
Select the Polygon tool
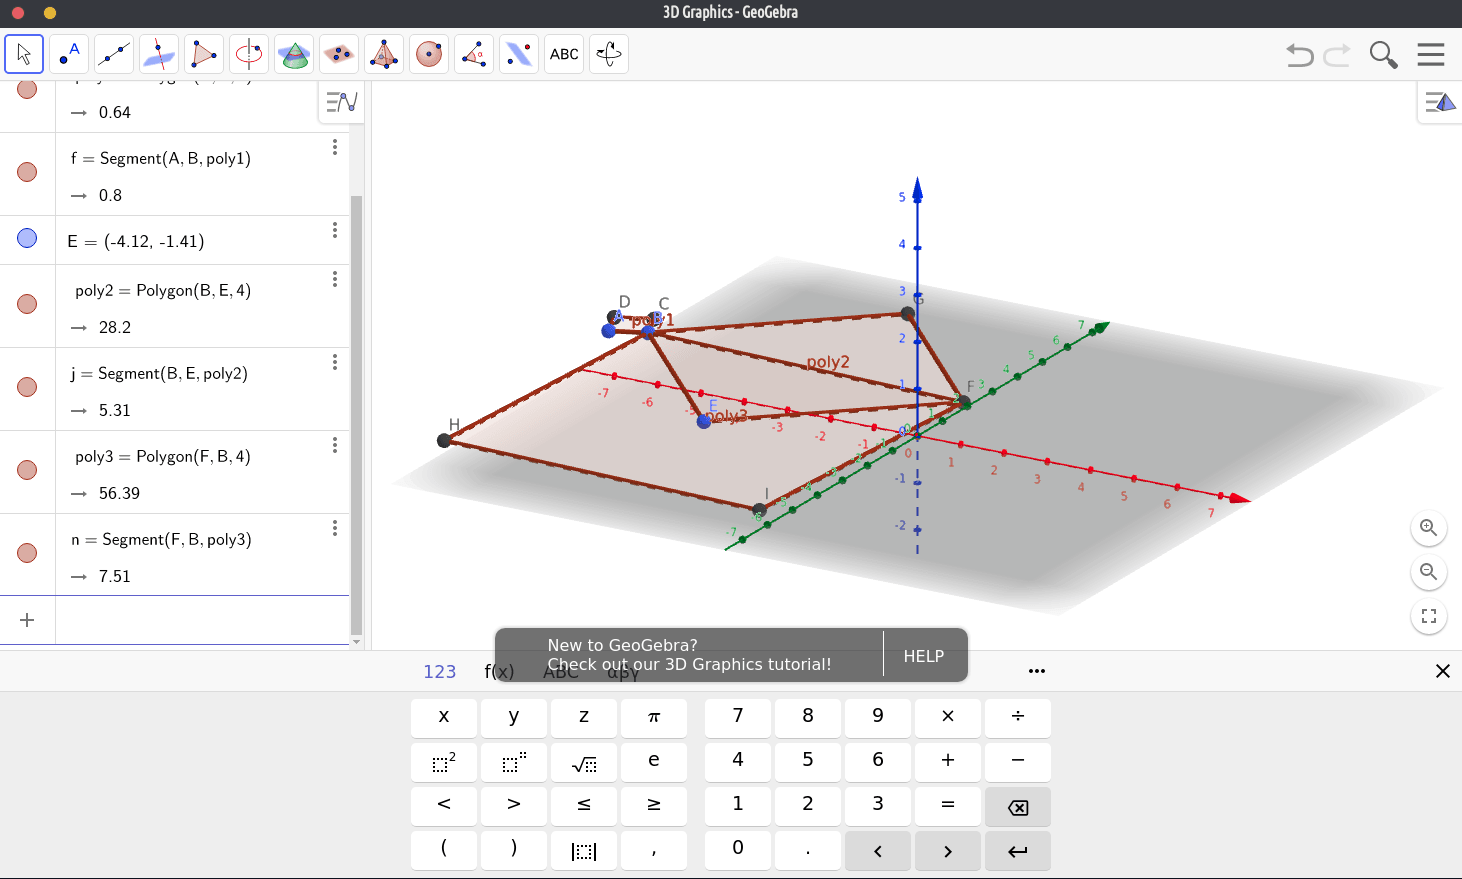(204, 54)
